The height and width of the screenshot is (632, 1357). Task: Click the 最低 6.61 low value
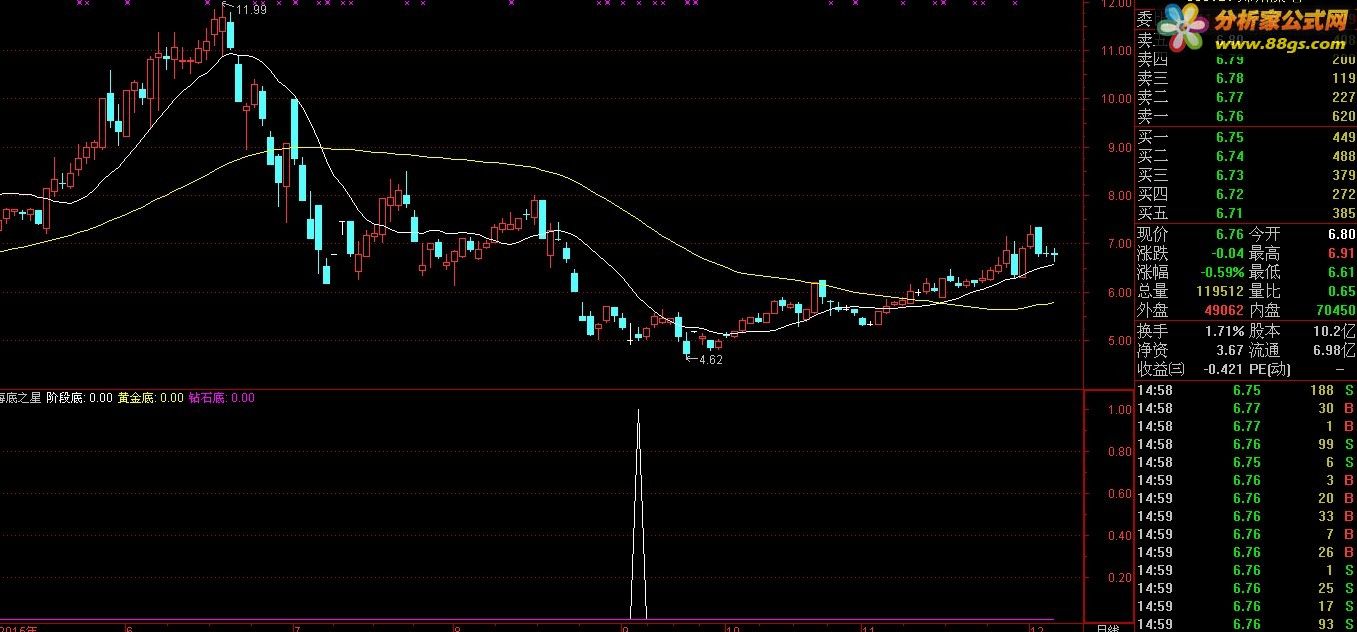click(1341, 272)
